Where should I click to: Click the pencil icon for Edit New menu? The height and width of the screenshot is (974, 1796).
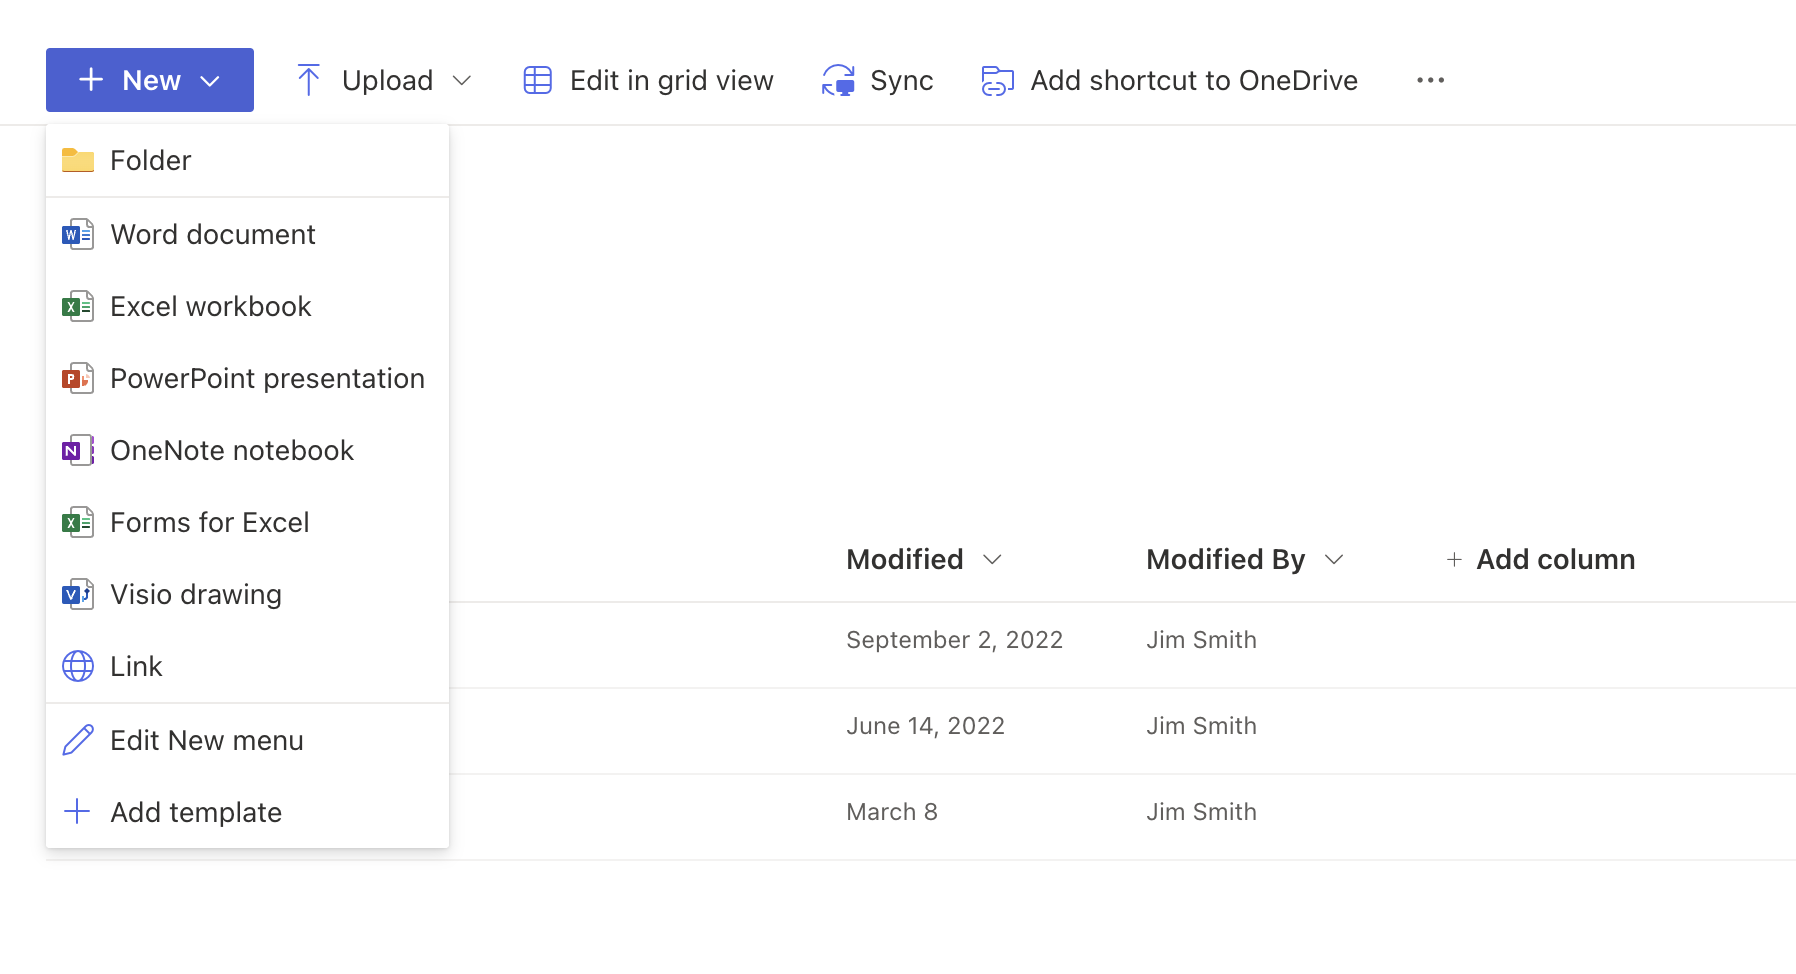(x=78, y=740)
